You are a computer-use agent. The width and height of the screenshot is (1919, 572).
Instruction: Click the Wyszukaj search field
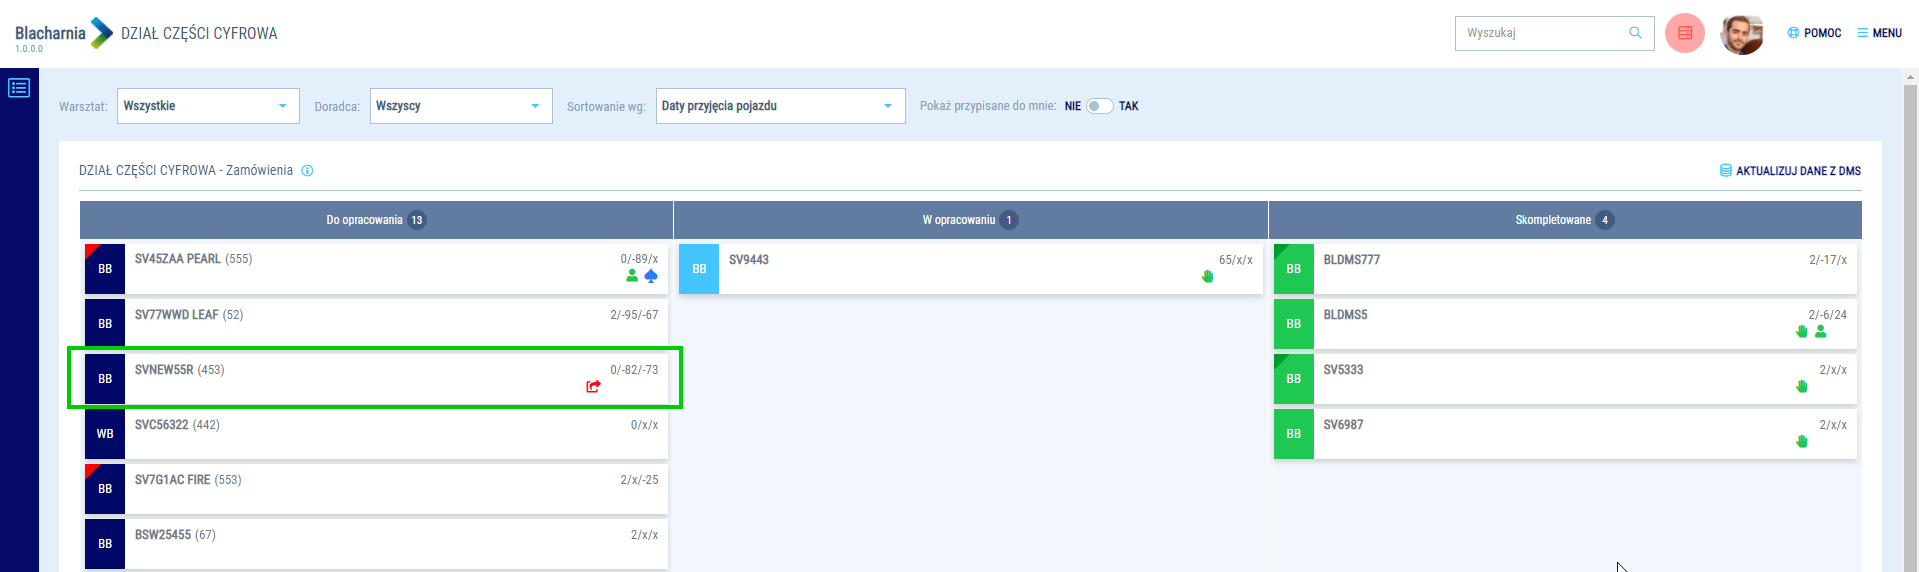[1540, 33]
